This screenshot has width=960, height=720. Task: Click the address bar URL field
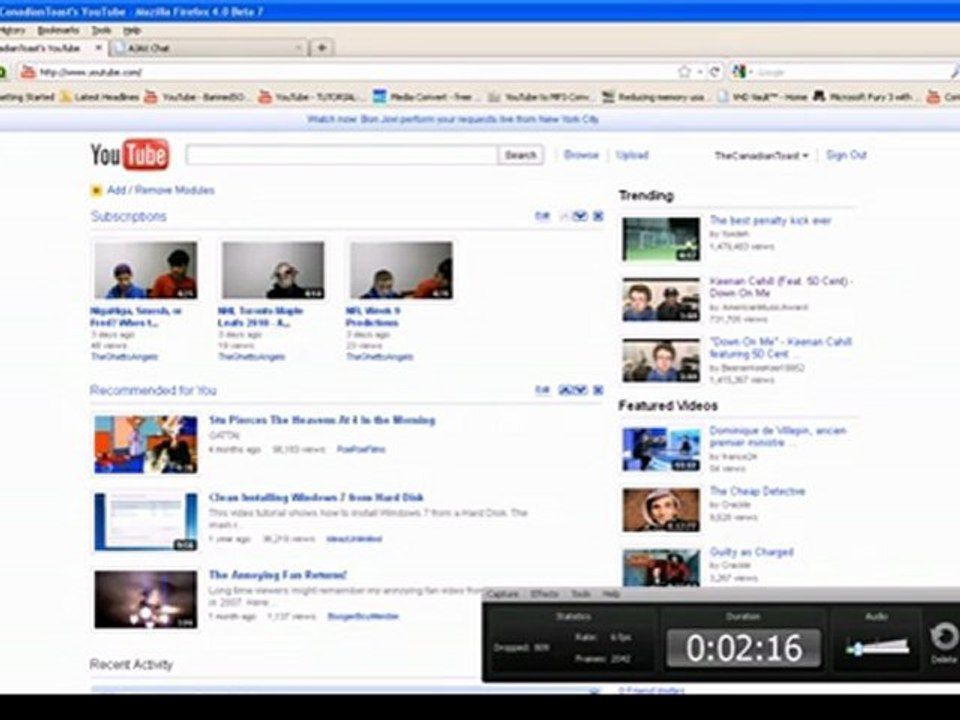(355, 72)
